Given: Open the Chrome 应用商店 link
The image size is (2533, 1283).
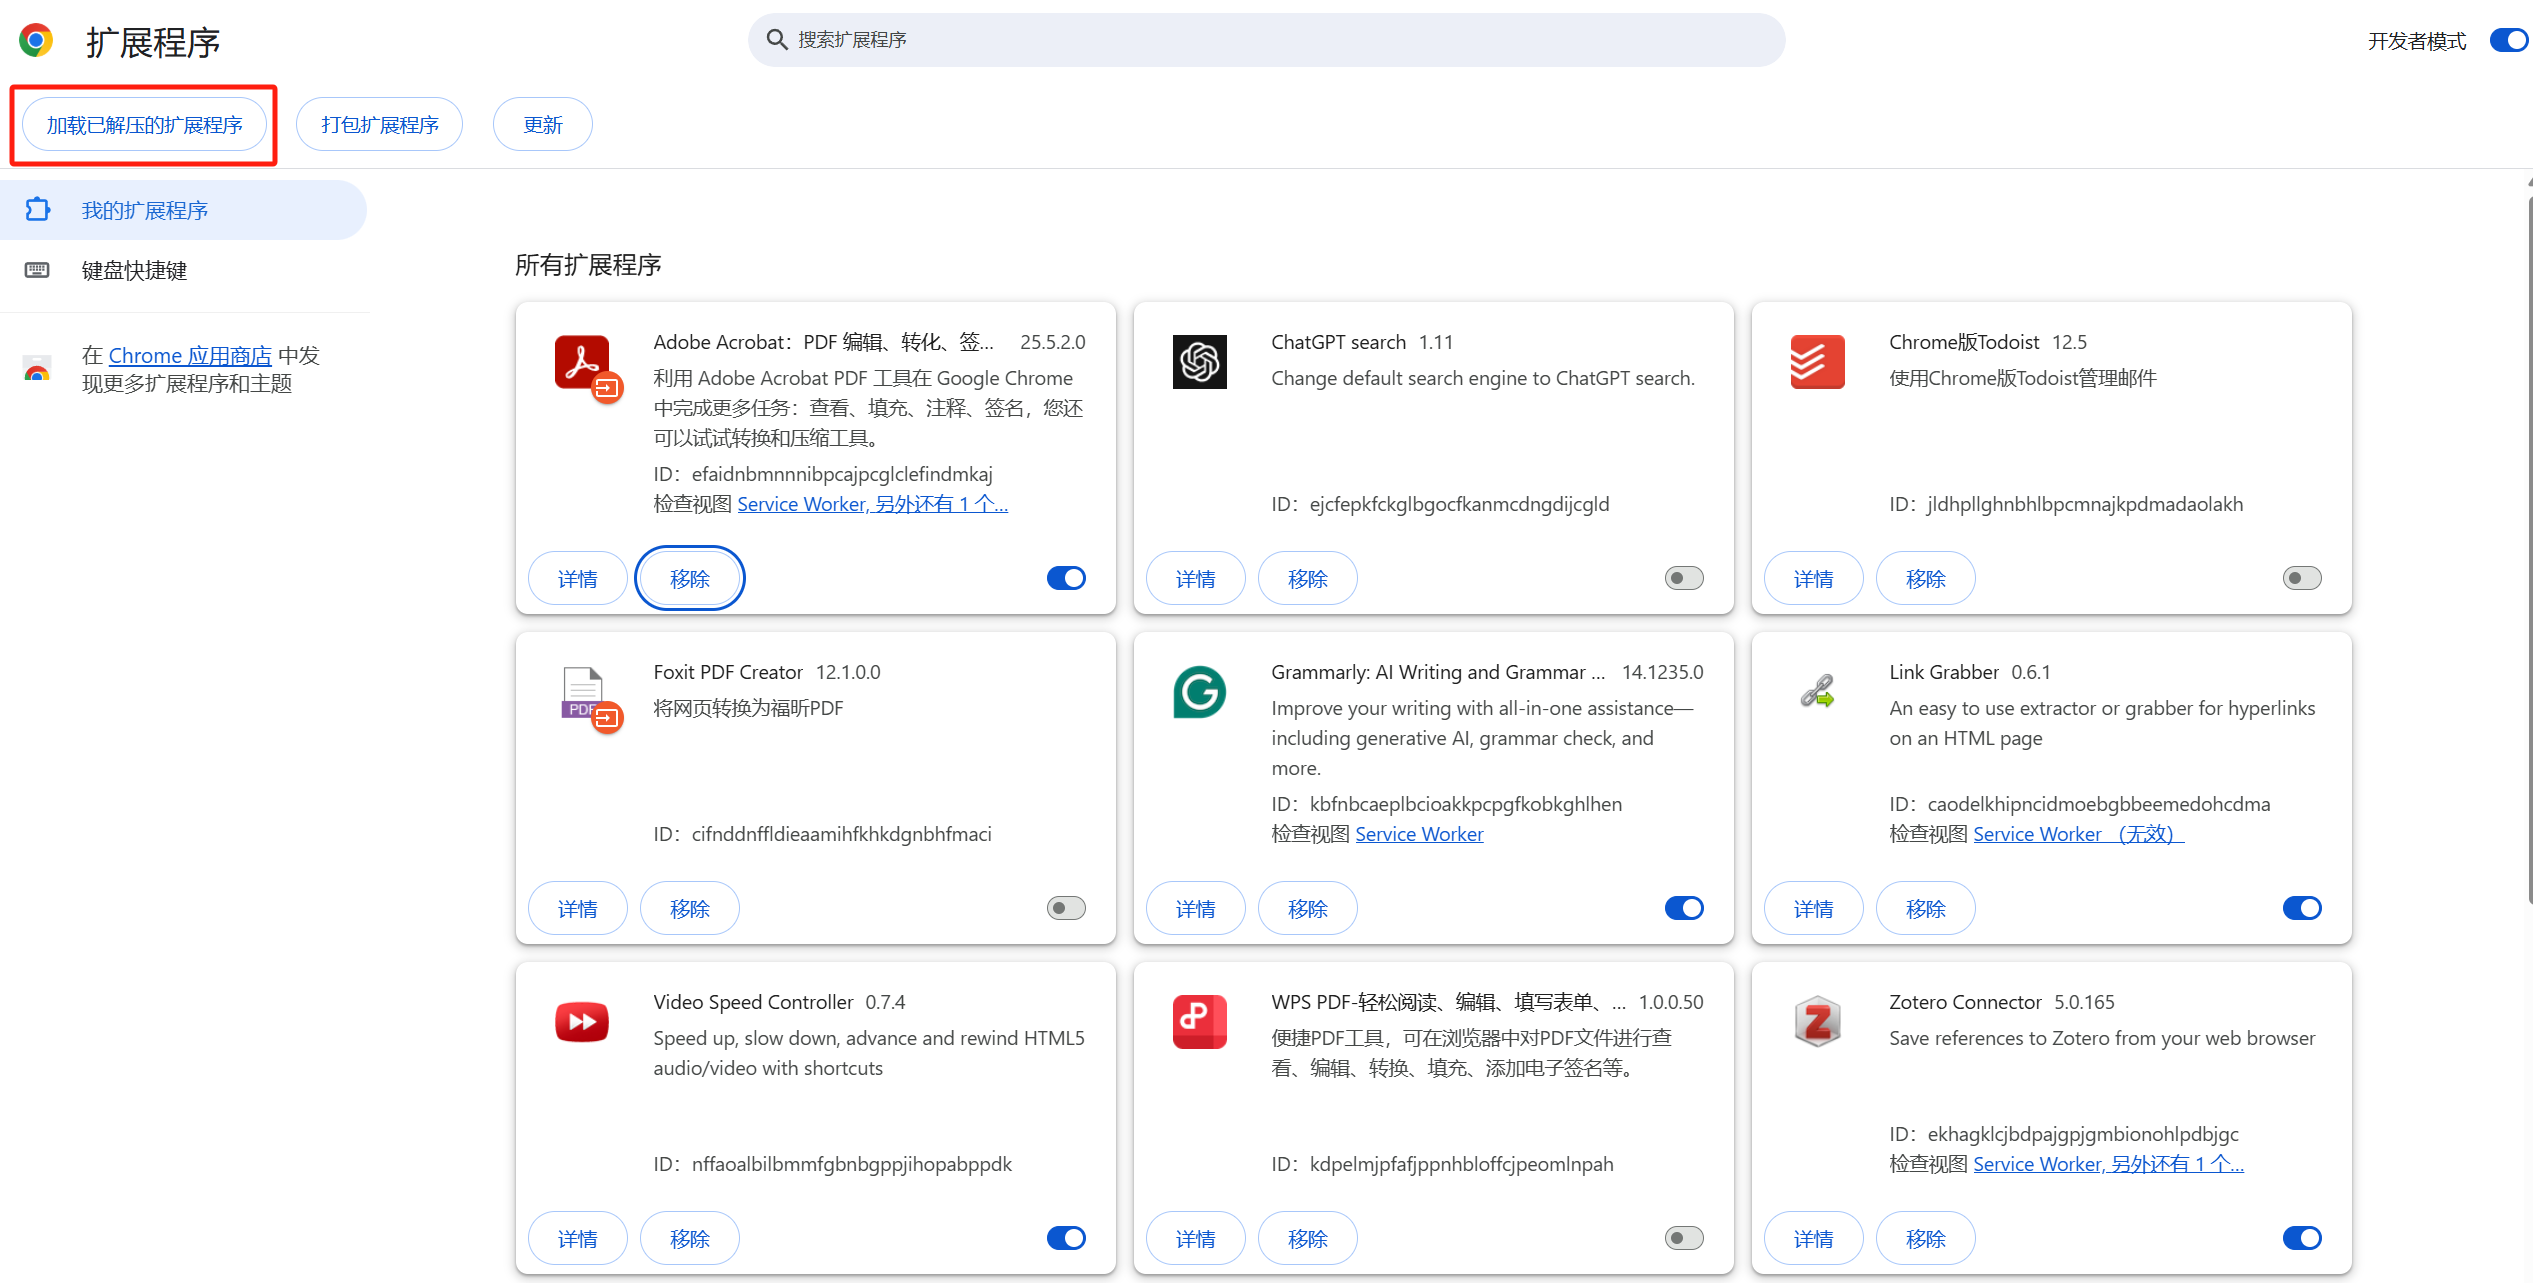Looking at the screenshot, I should pos(189,356).
